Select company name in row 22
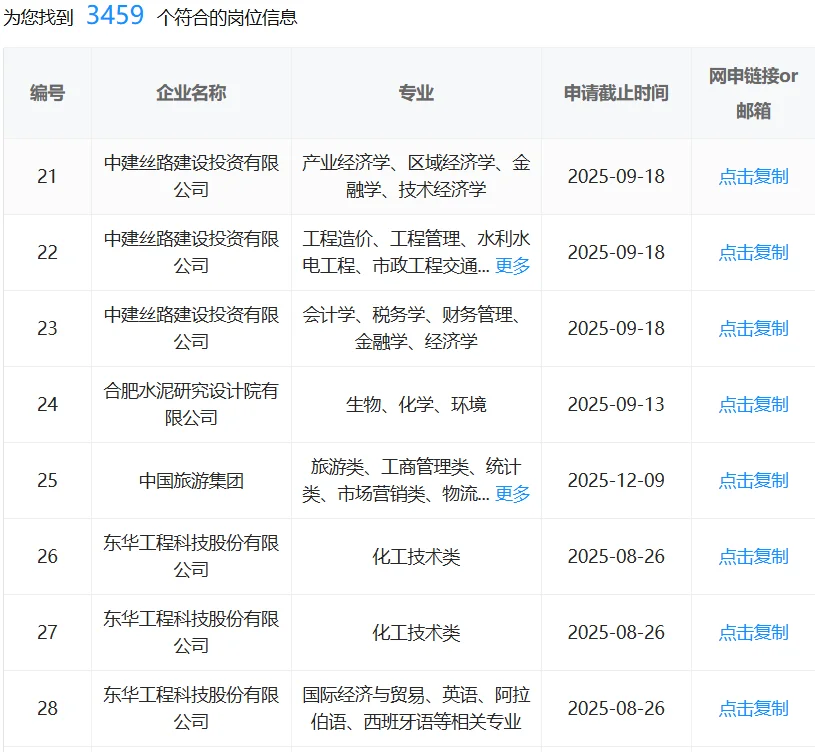 tap(191, 252)
